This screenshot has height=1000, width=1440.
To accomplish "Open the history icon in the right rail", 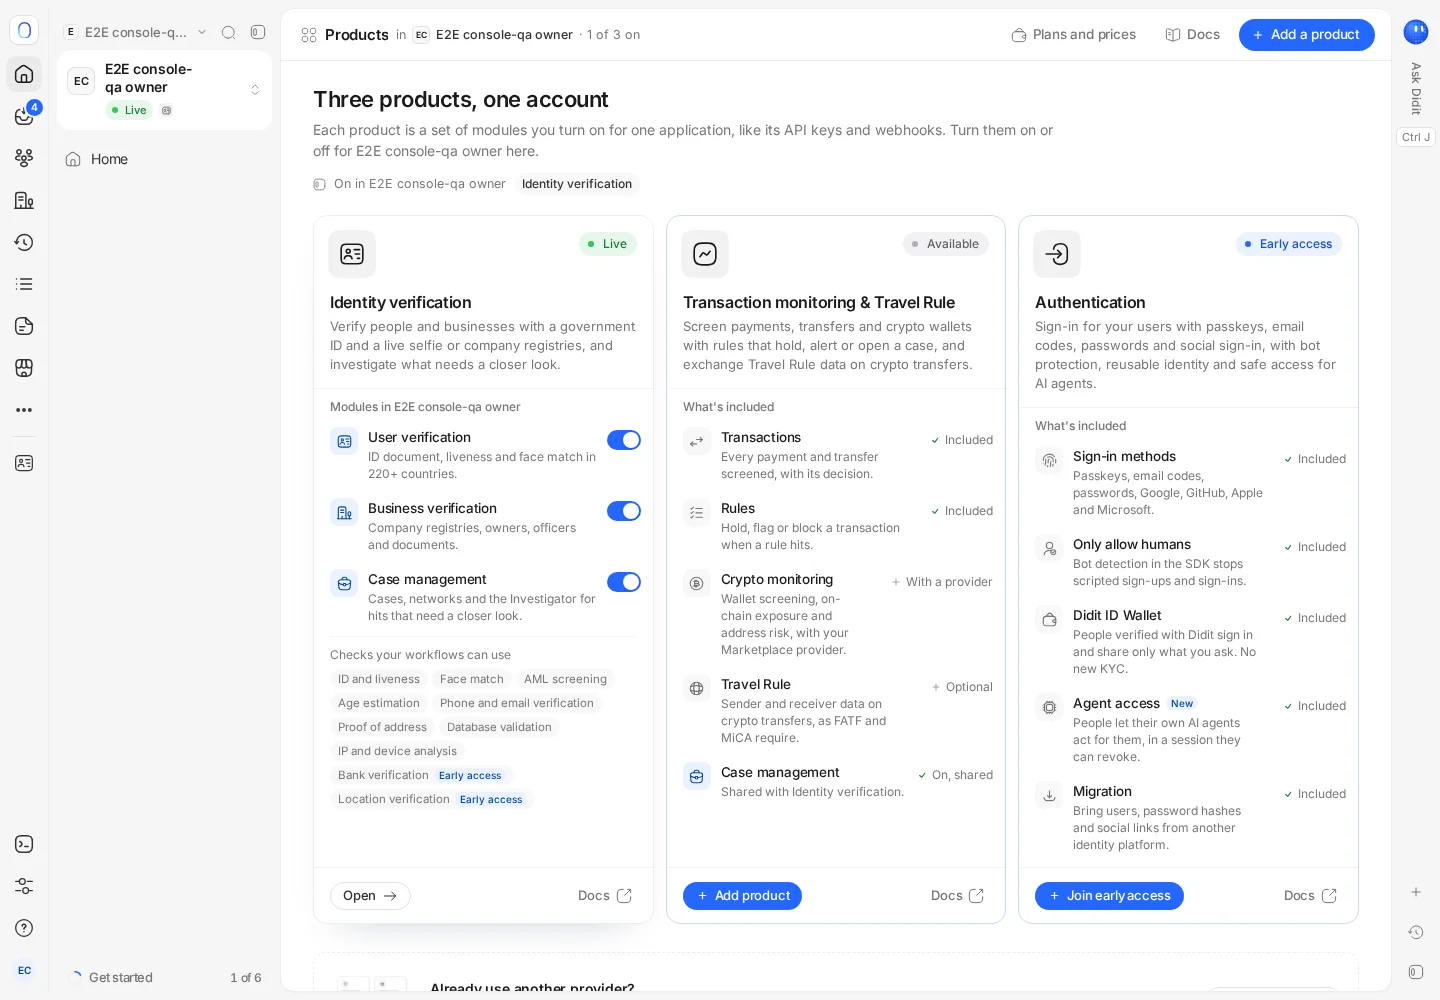I will [x=1416, y=932].
